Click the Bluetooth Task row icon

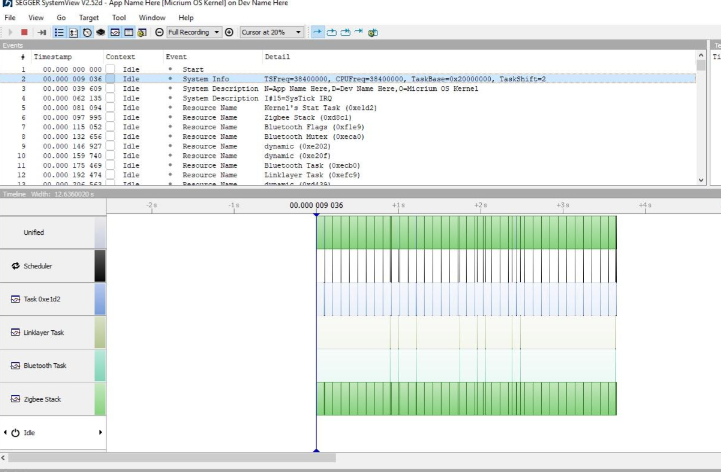coord(16,365)
